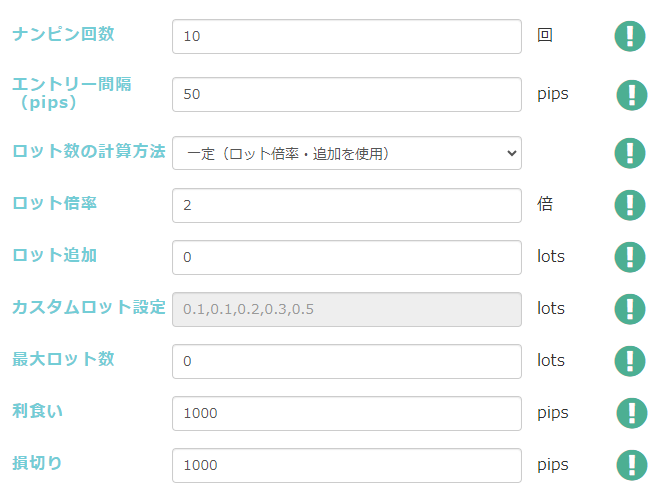Click the disabled カスタムロット設定 field
Screen dimensions: 662x495
click(x=347, y=309)
